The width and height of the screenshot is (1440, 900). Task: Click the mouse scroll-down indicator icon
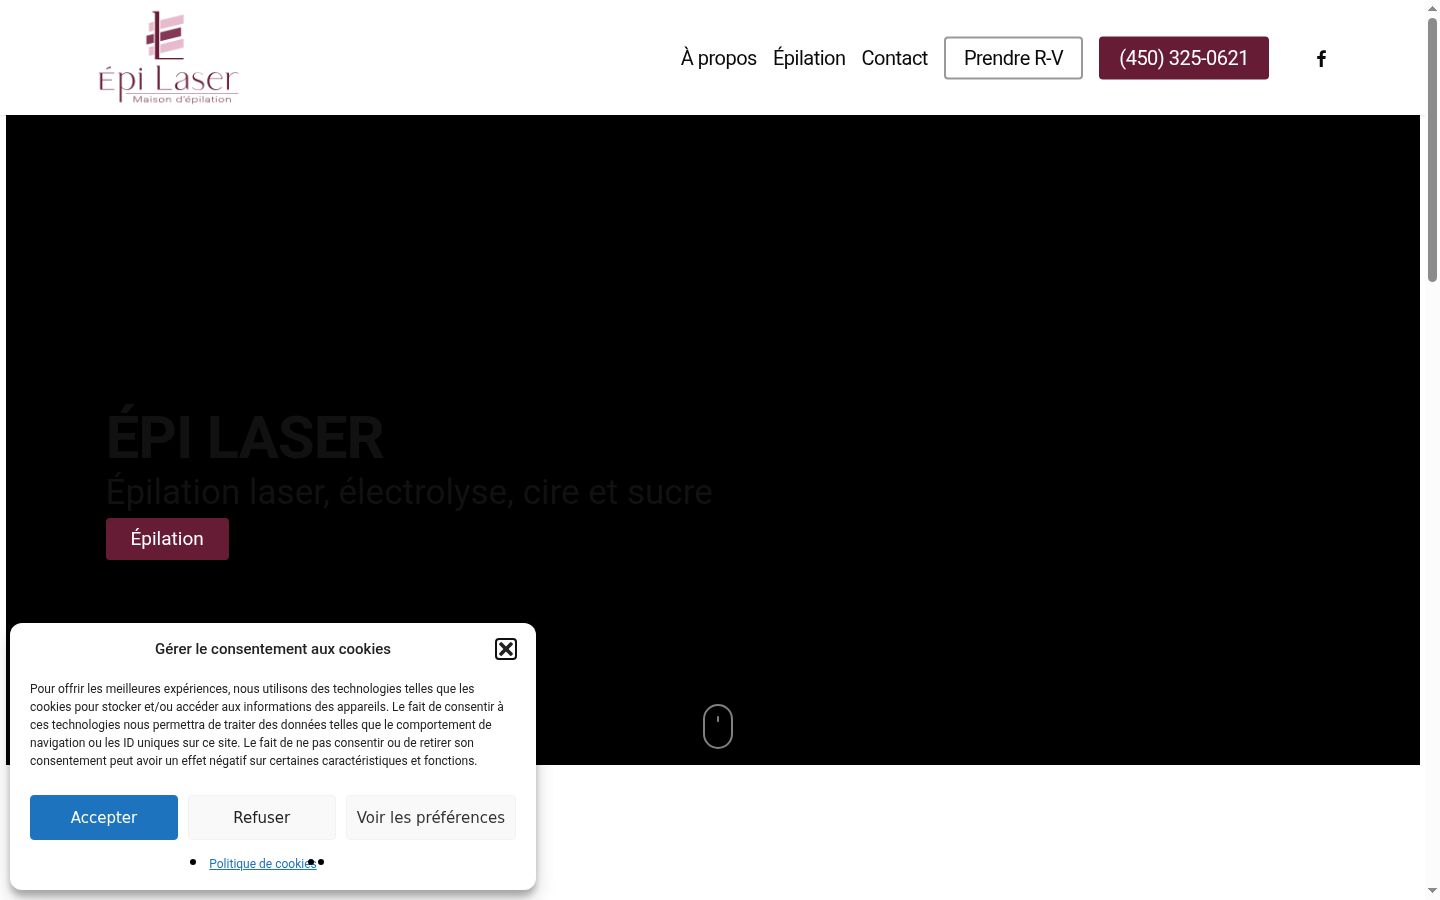(x=718, y=726)
